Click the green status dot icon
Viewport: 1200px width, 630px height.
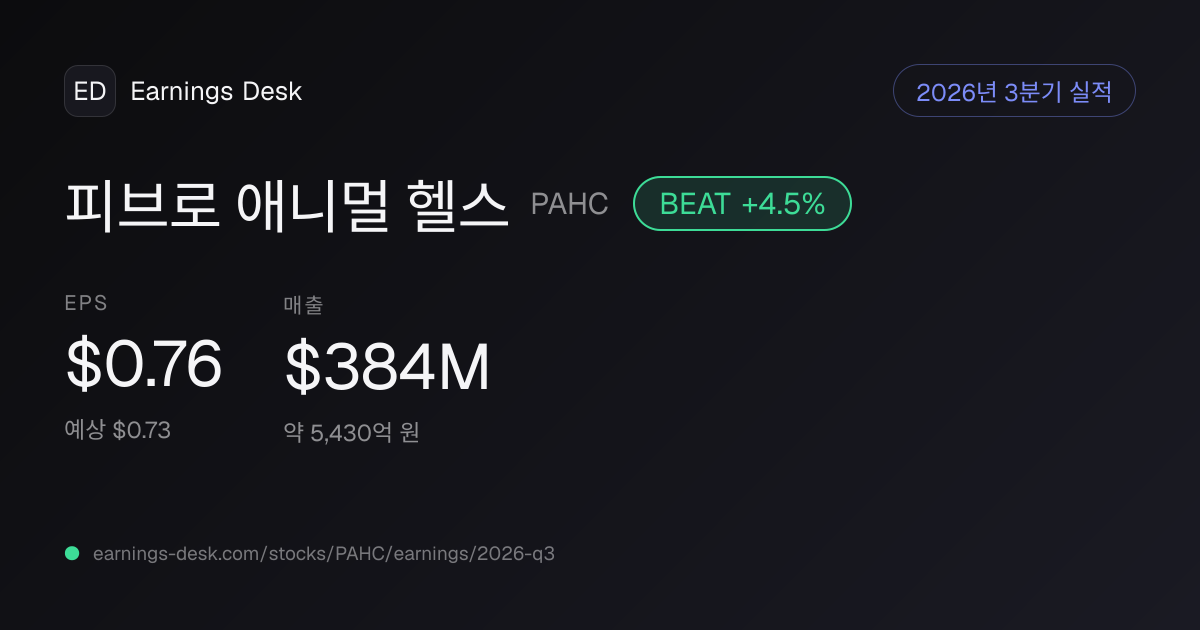(x=72, y=553)
